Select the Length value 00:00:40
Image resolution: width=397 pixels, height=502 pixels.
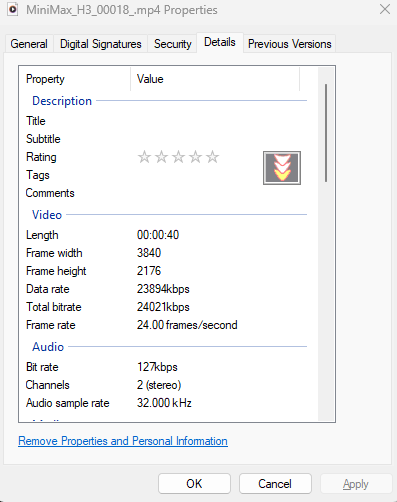pos(158,235)
